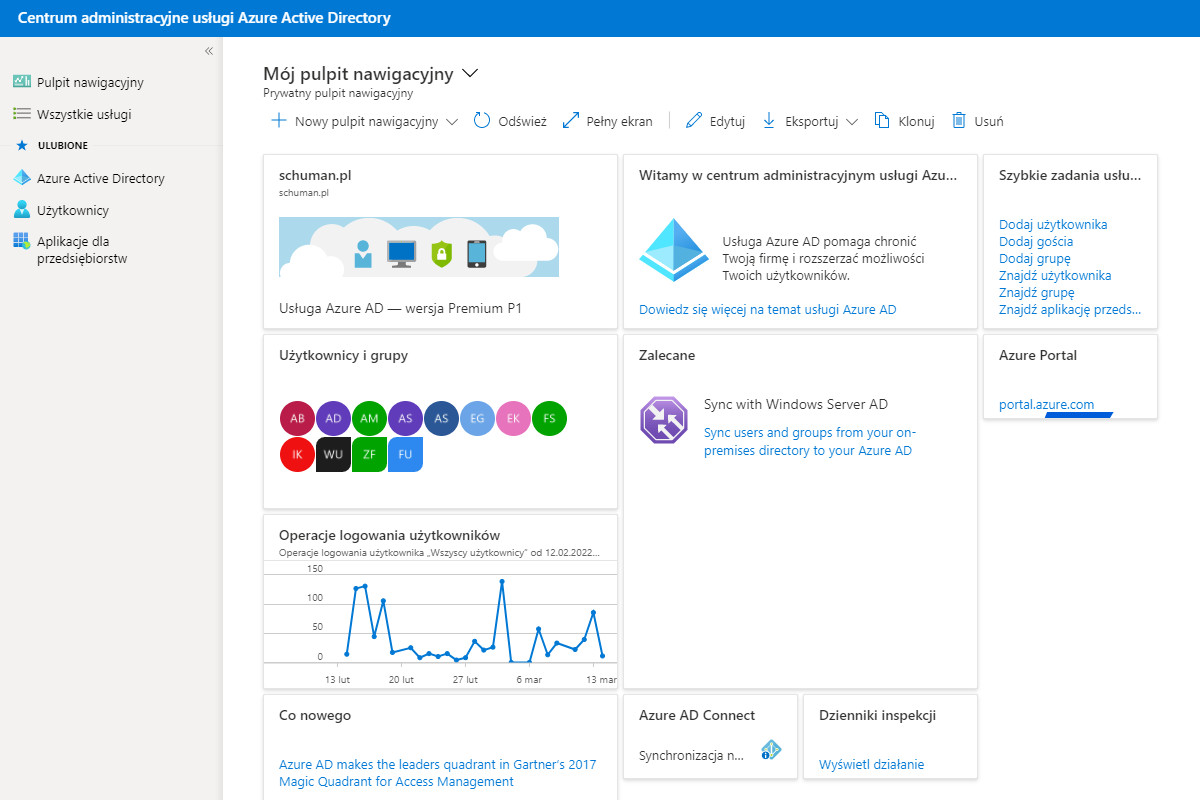Expand the Eksportuj dropdown arrow
Image resolution: width=1200 pixels, height=800 pixels.
pos(852,122)
